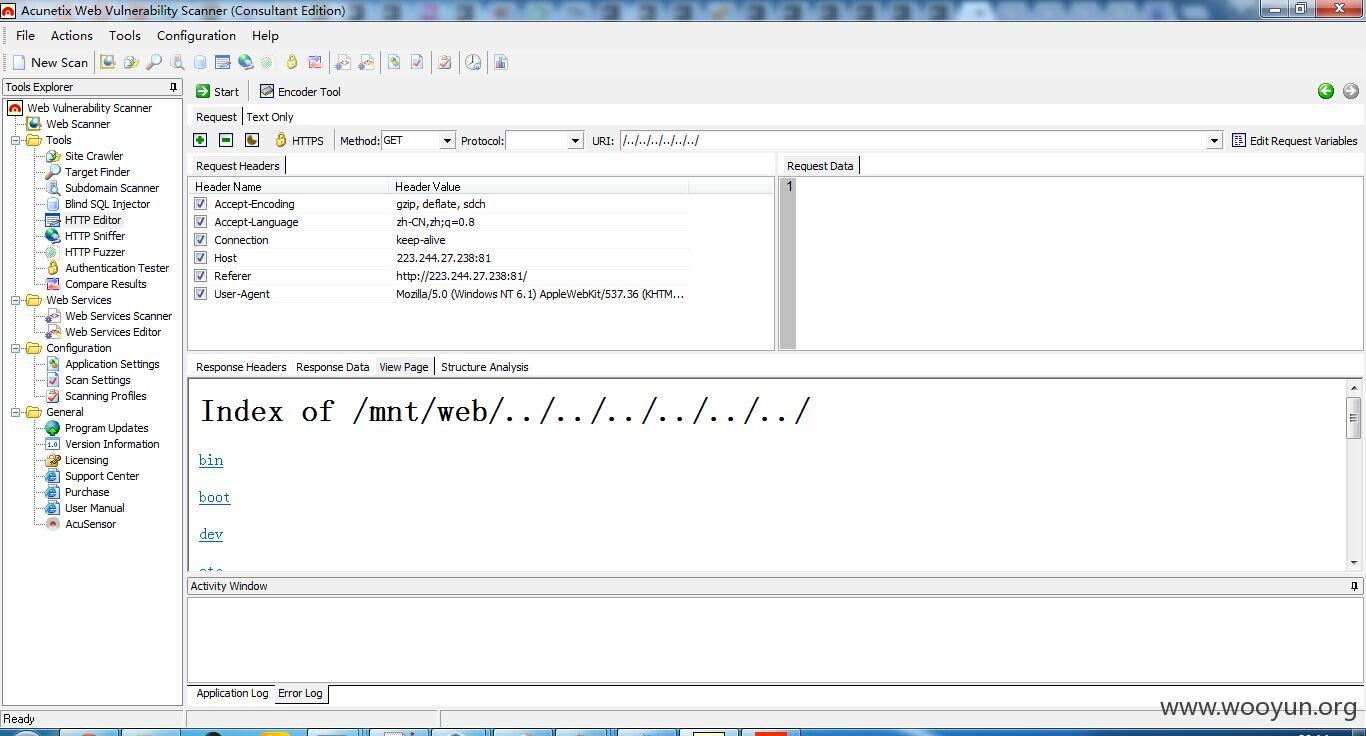Toggle the HTTPS padlock button
The image size is (1366, 736).
(x=299, y=141)
